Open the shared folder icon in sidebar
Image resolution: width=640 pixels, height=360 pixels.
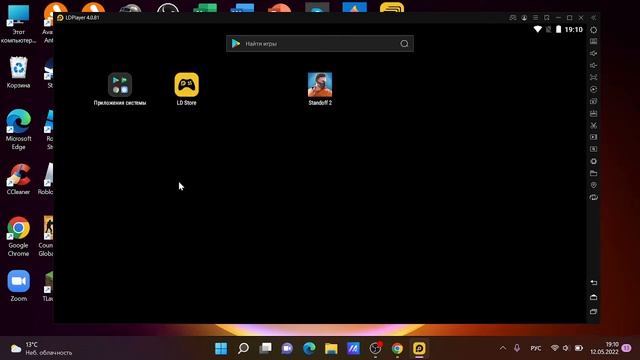pos(593,173)
